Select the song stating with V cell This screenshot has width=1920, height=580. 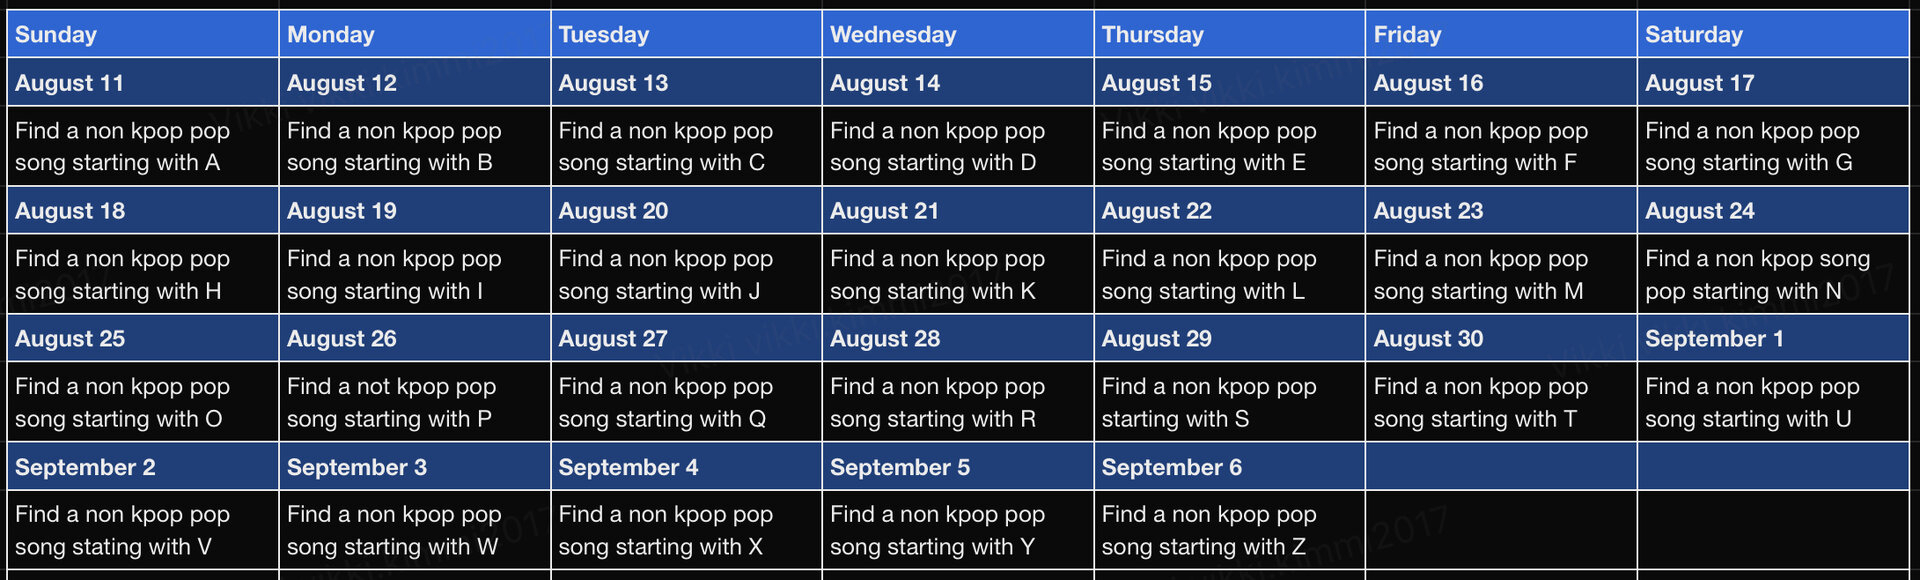point(143,530)
